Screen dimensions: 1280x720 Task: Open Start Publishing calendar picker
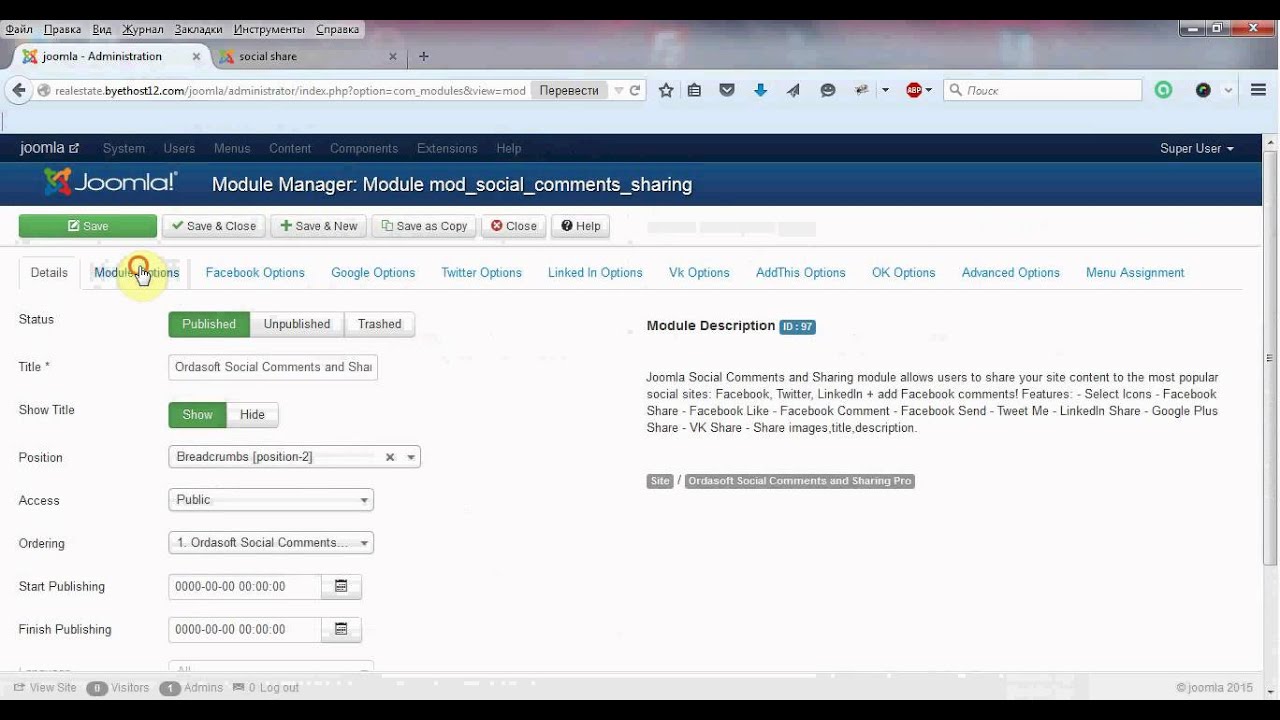(x=341, y=586)
